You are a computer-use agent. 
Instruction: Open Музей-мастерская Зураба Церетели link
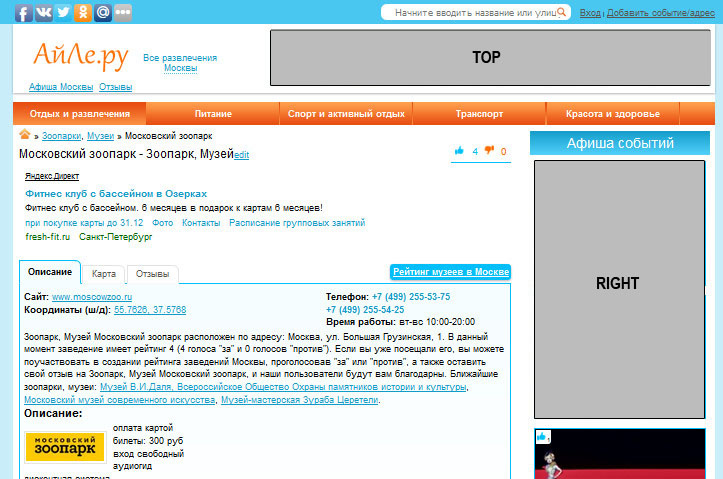click(x=300, y=400)
